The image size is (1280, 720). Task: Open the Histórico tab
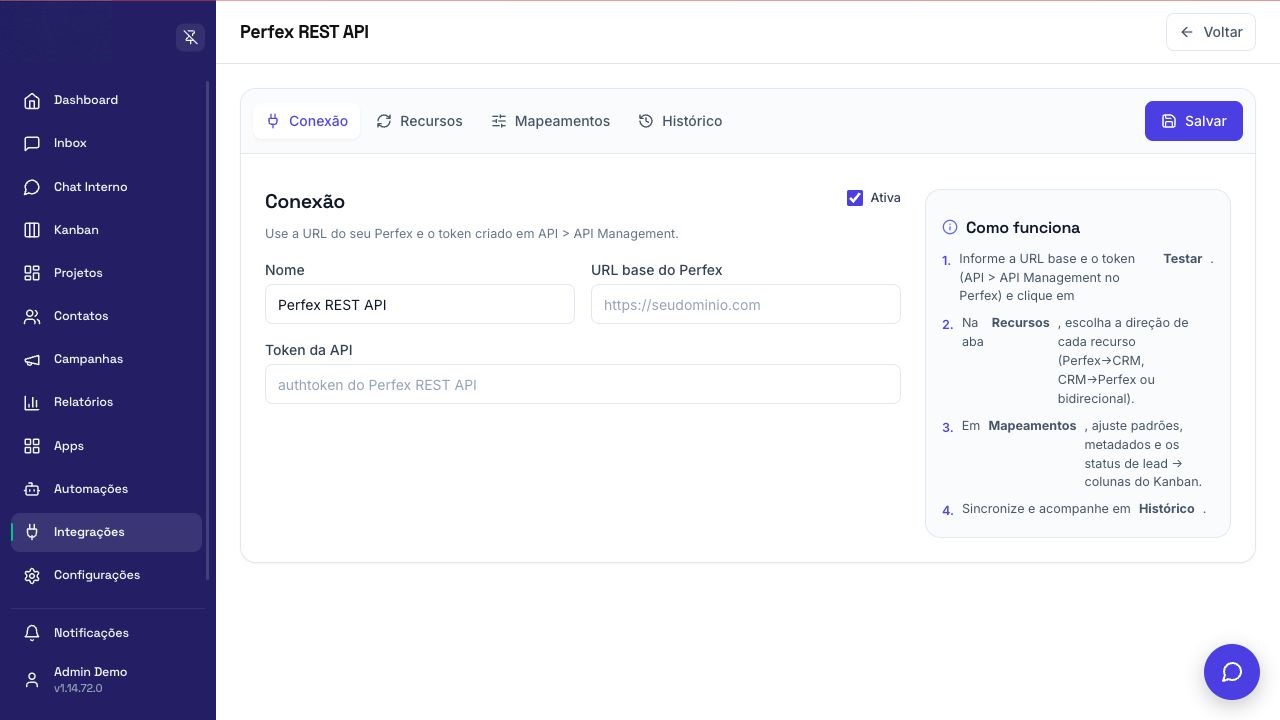(680, 121)
